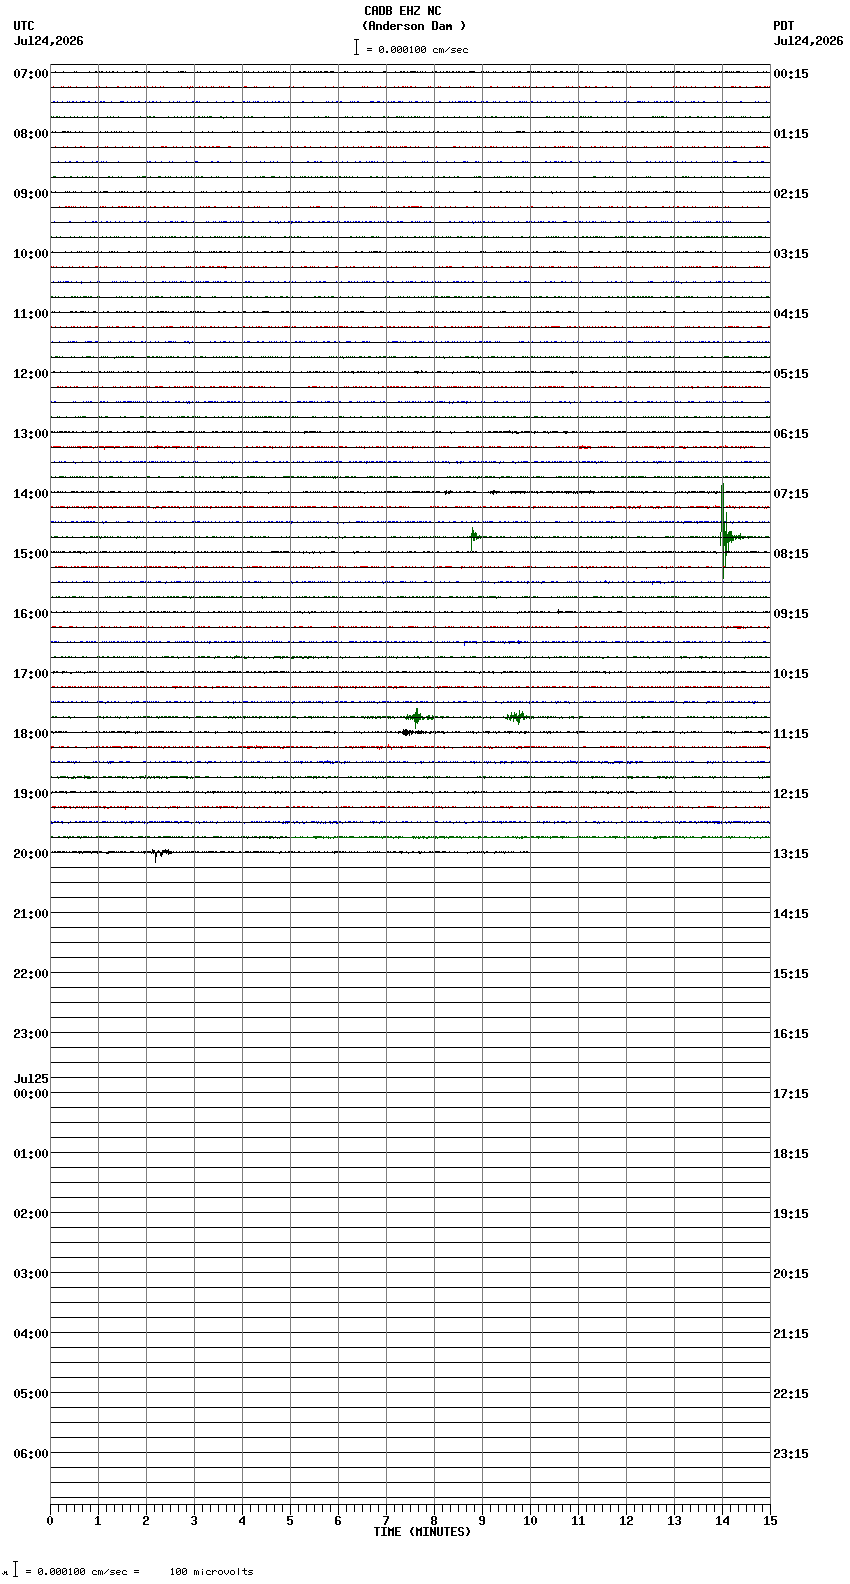This screenshot has height=1584, width=850.
Task: Click the 05:15 PDT row label
Action: [x=791, y=374]
